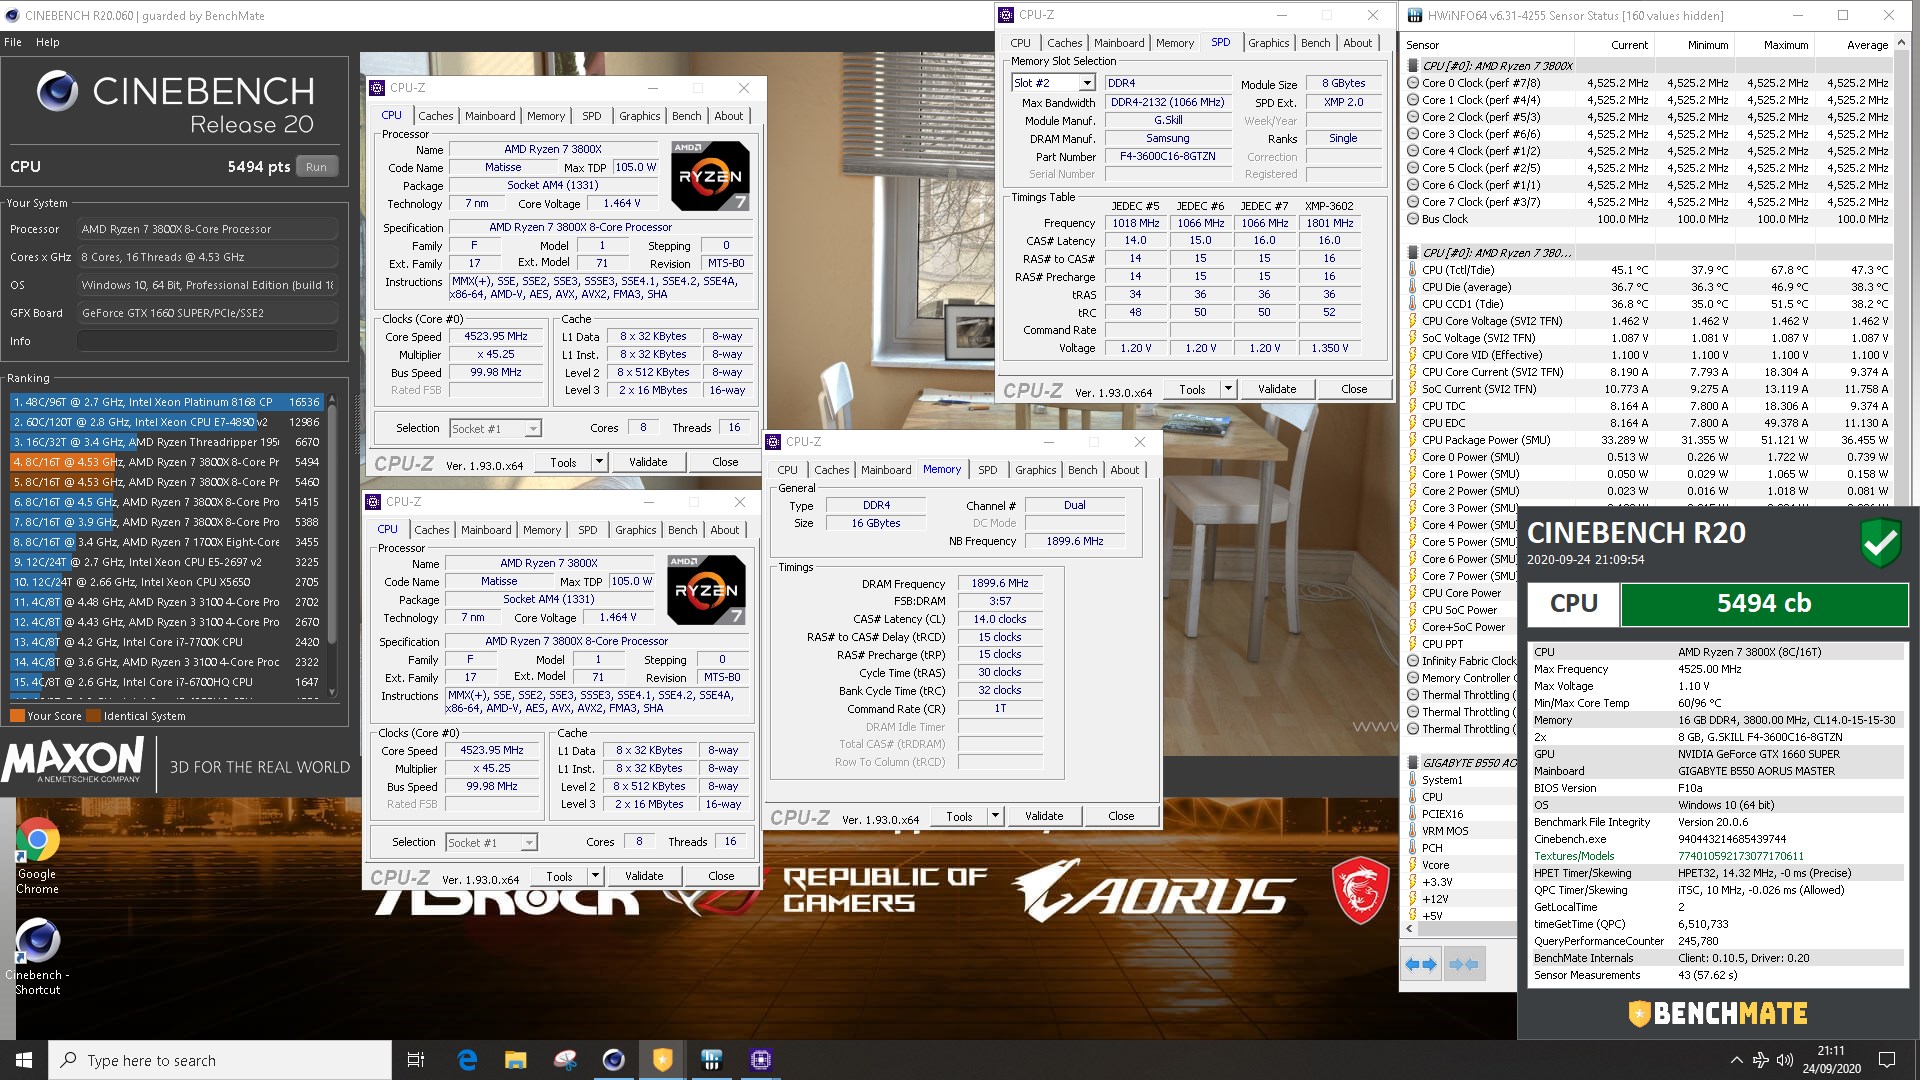1920x1080 pixels.
Task: Click Run button next to CPU score
Action: click(316, 167)
